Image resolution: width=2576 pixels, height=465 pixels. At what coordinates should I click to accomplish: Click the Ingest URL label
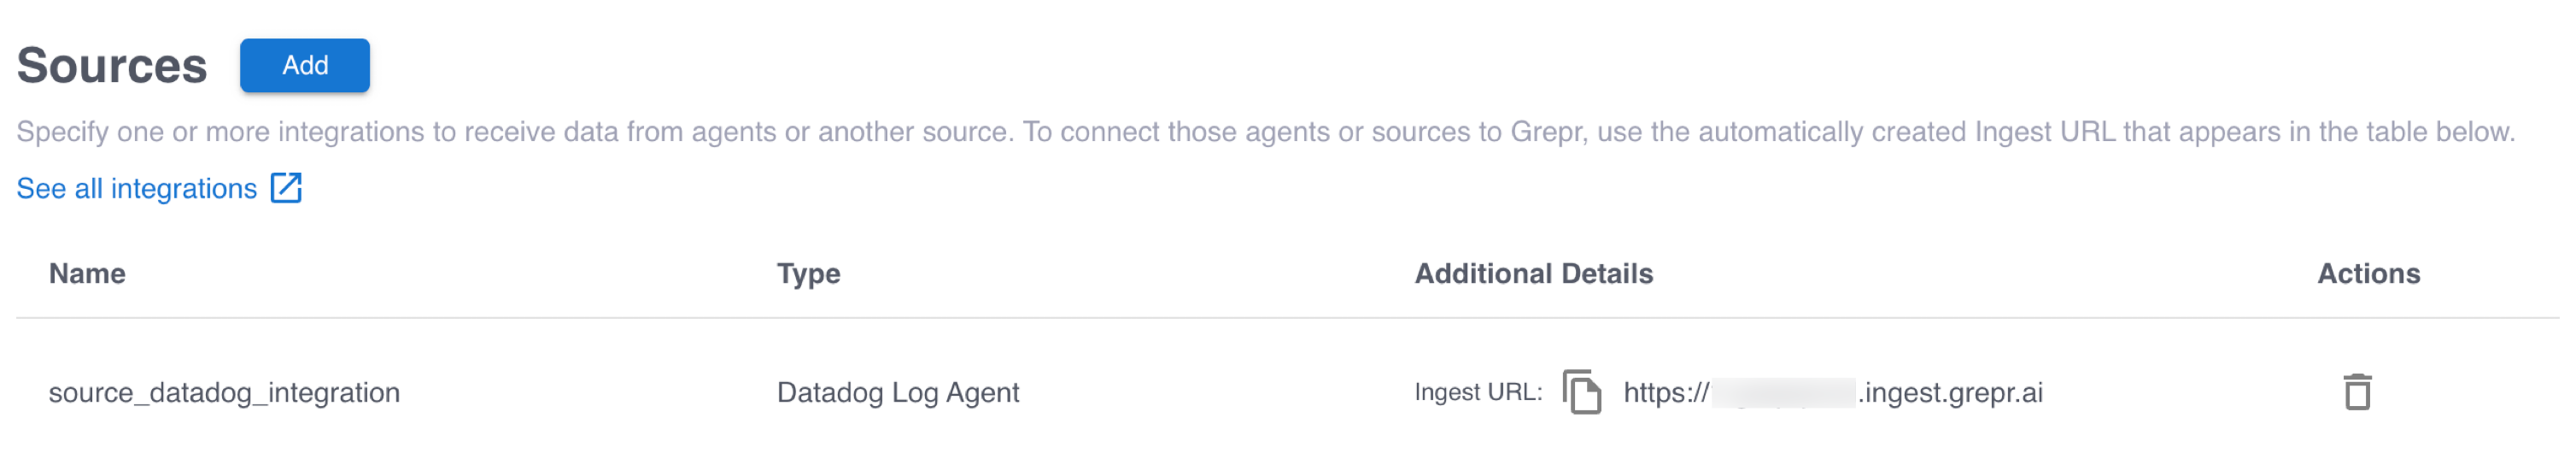point(1477,393)
